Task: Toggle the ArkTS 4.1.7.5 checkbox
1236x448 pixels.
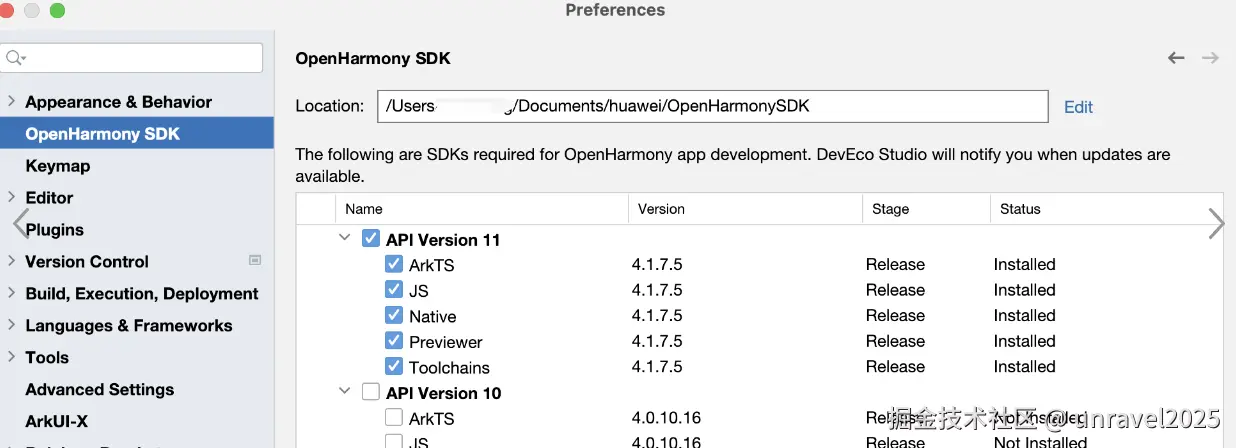Action: point(394,265)
